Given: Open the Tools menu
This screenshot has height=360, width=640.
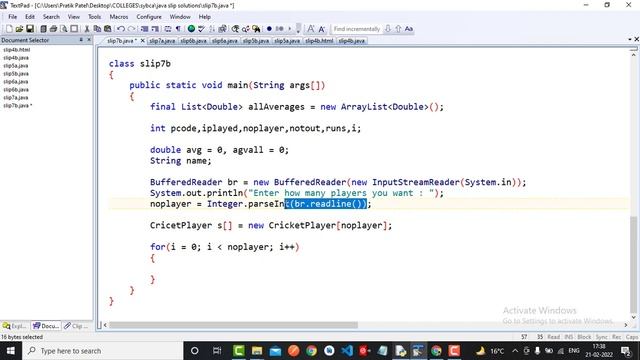Looking at the screenshot, I should coord(94,17).
